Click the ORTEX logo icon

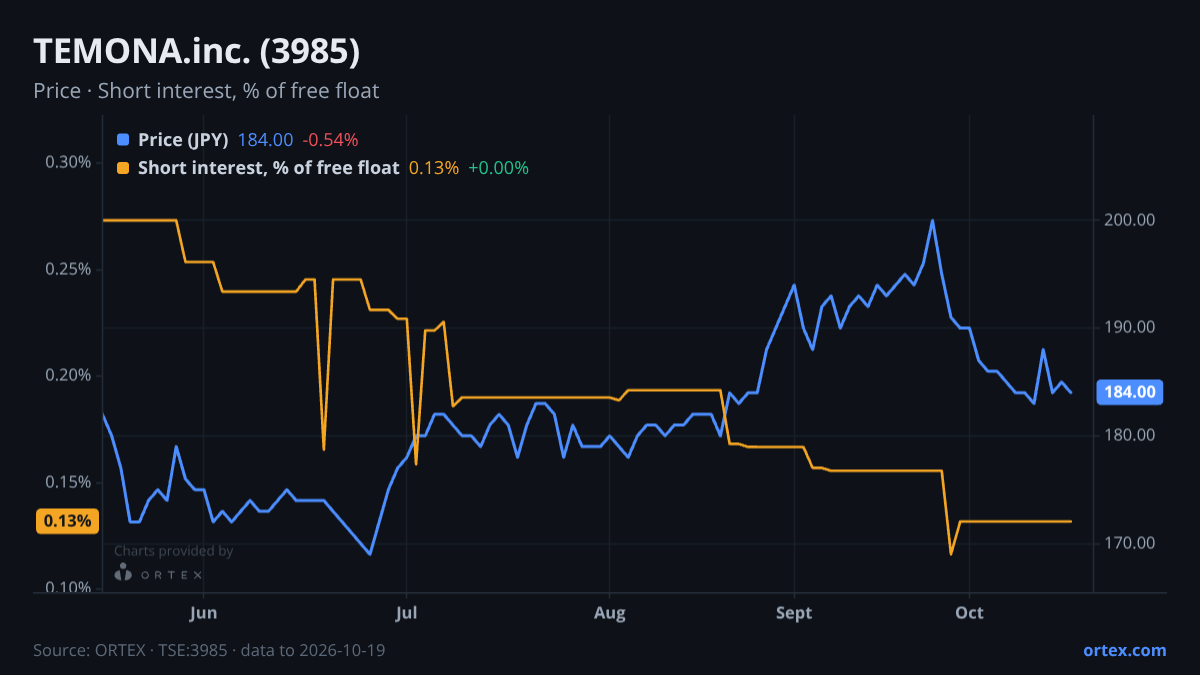click(x=123, y=573)
